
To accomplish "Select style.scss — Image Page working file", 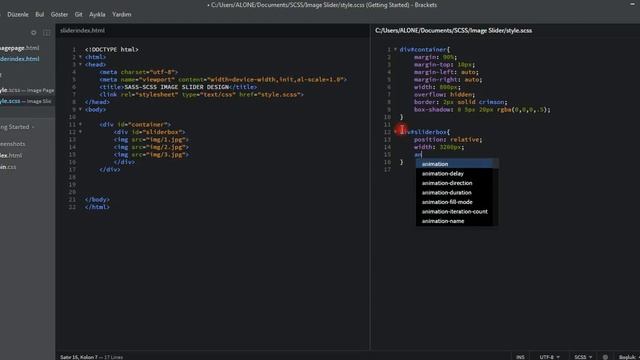I will coord(27,90).
